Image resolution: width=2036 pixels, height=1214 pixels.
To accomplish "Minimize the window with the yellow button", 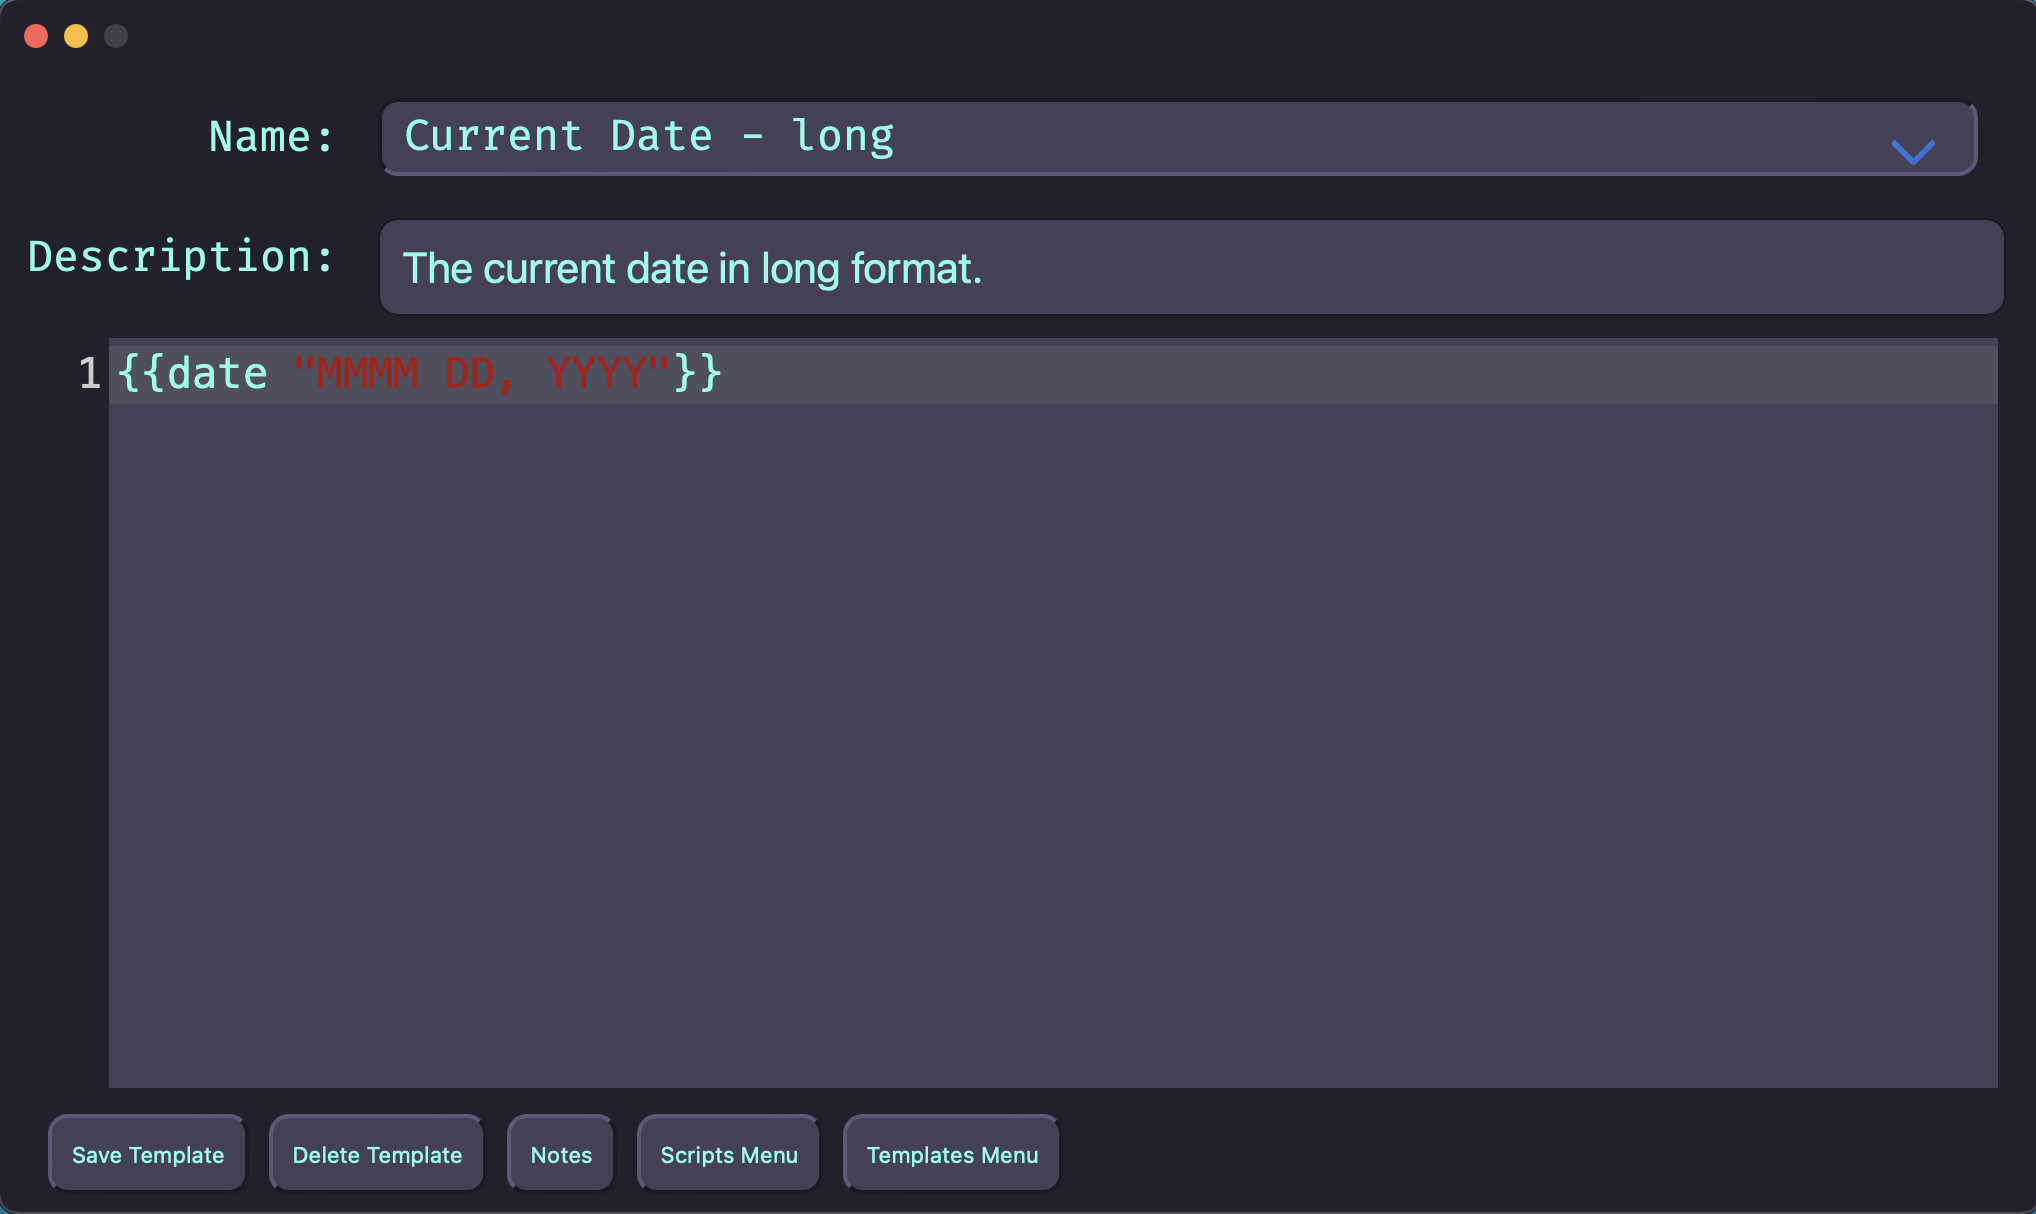I will [x=76, y=36].
